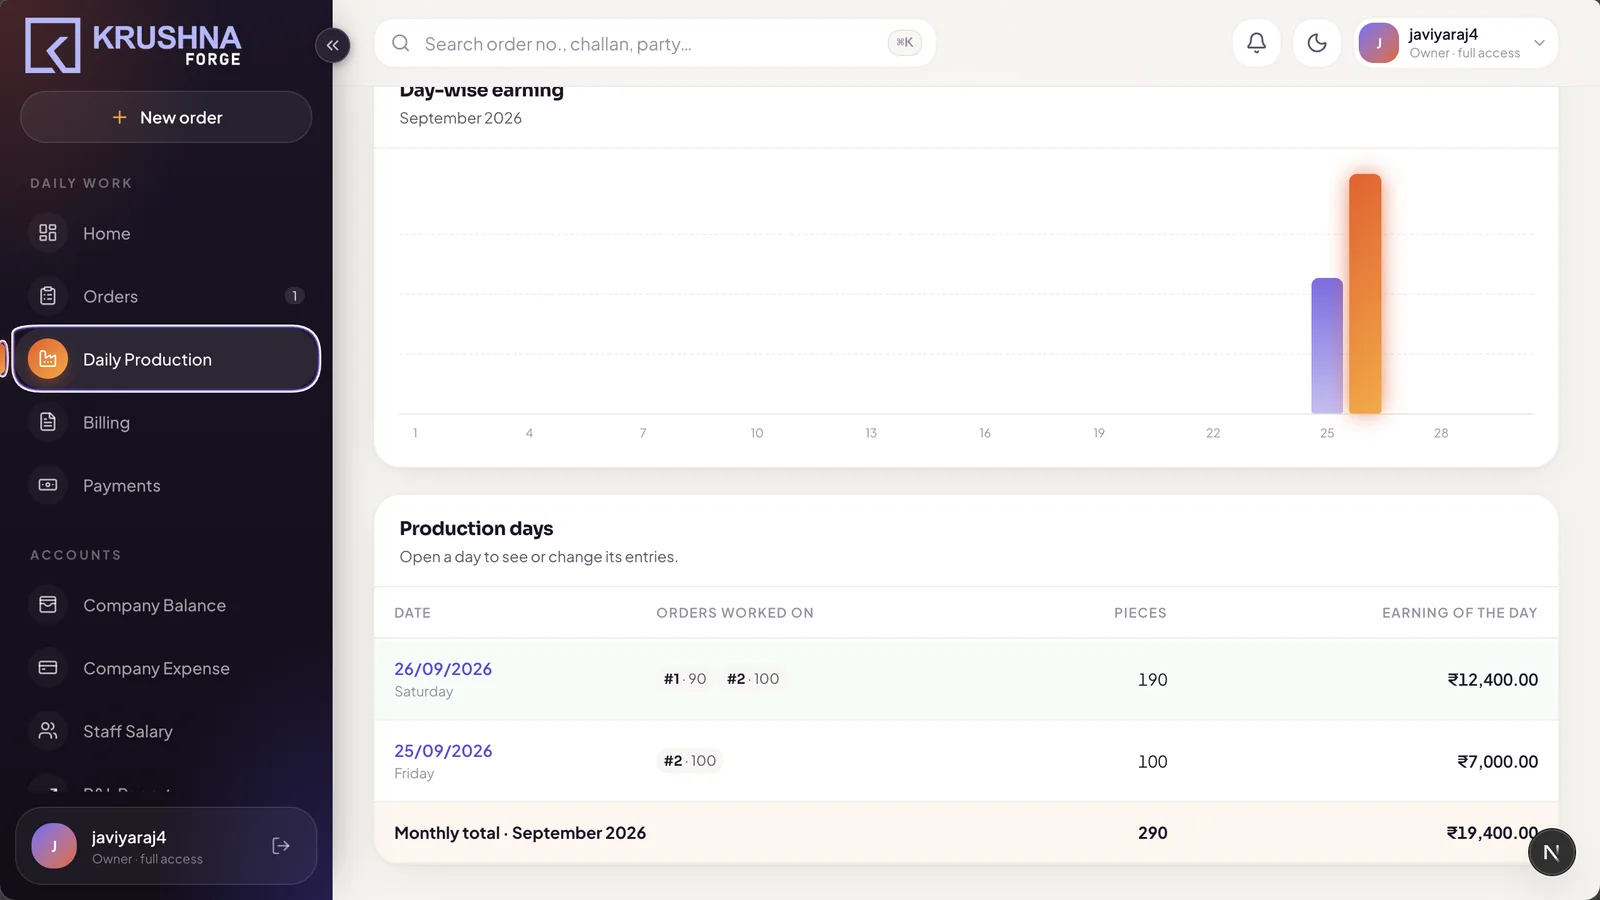Click the purple earnings bar in the chart
Viewport: 1600px width, 900px height.
(x=1327, y=346)
